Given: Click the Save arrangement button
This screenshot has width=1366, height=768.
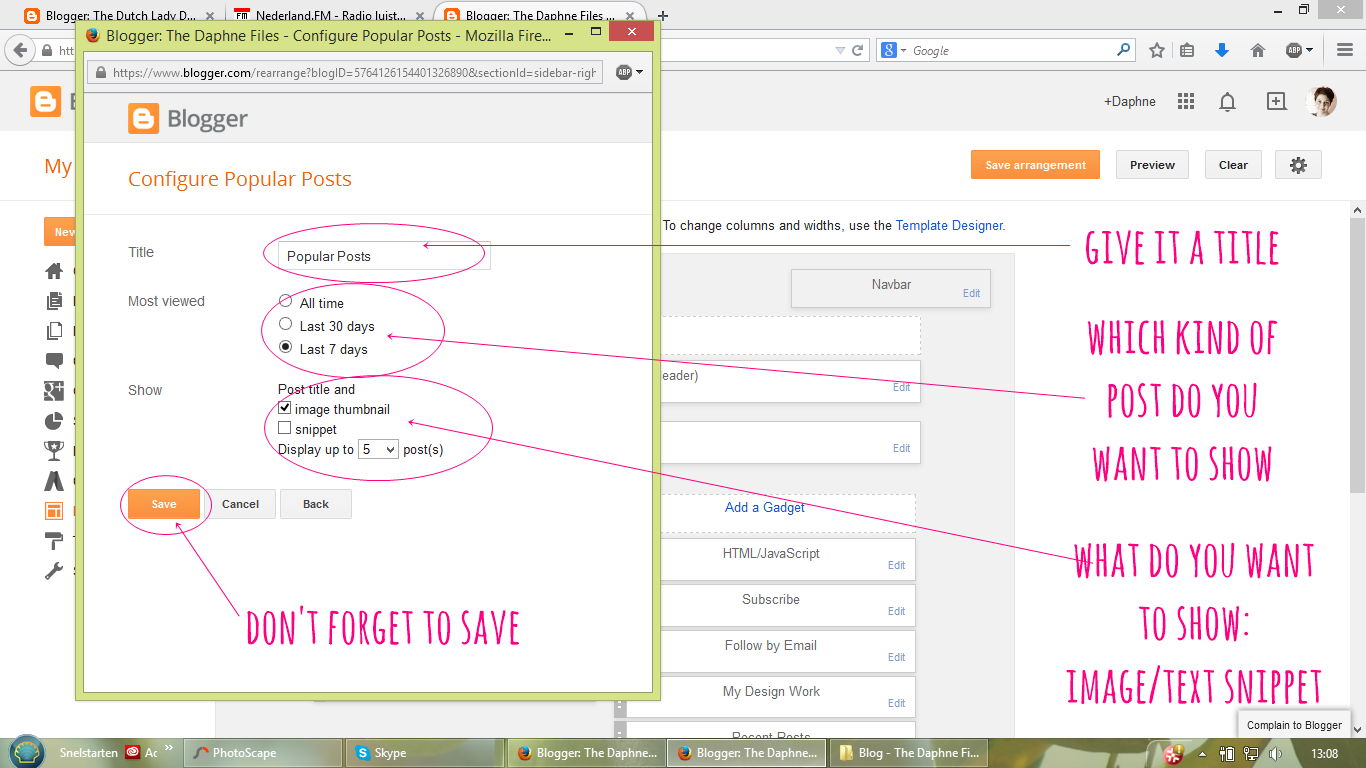Looking at the screenshot, I should click(x=1035, y=165).
